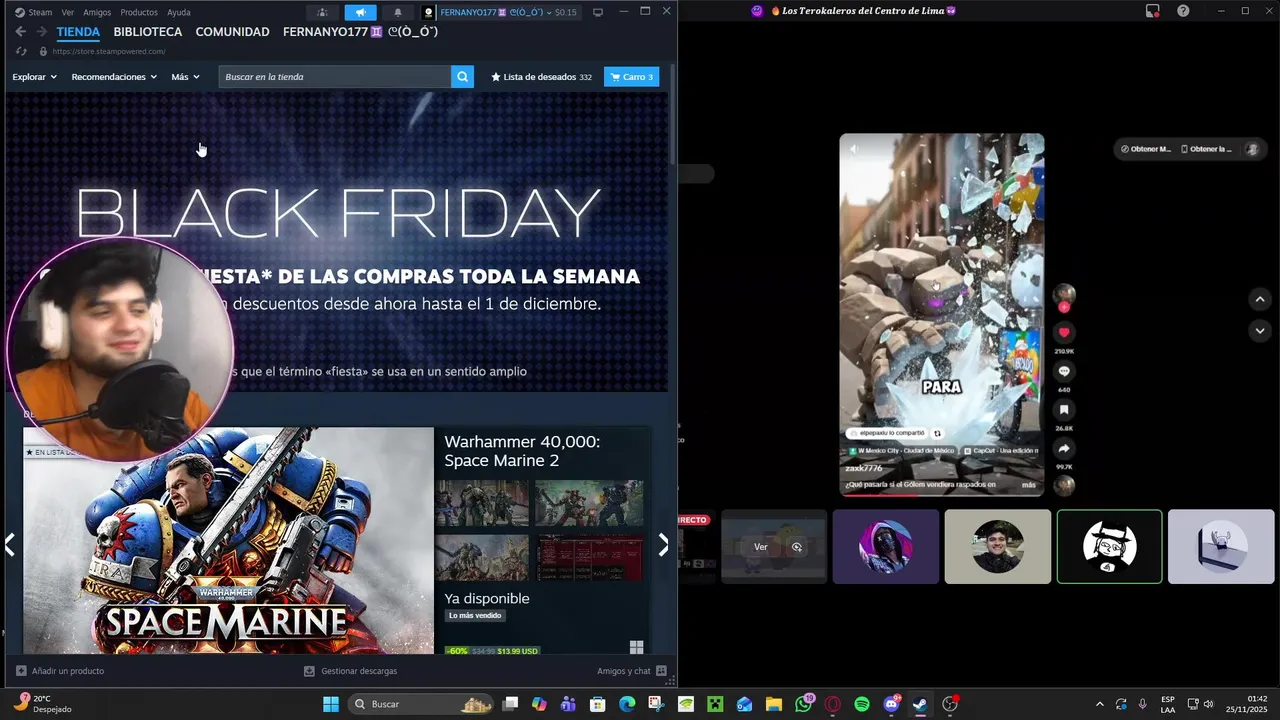Click the Windows Start button
The width and height of the screenshot is (1280, 720).
(x=330, y=704)
